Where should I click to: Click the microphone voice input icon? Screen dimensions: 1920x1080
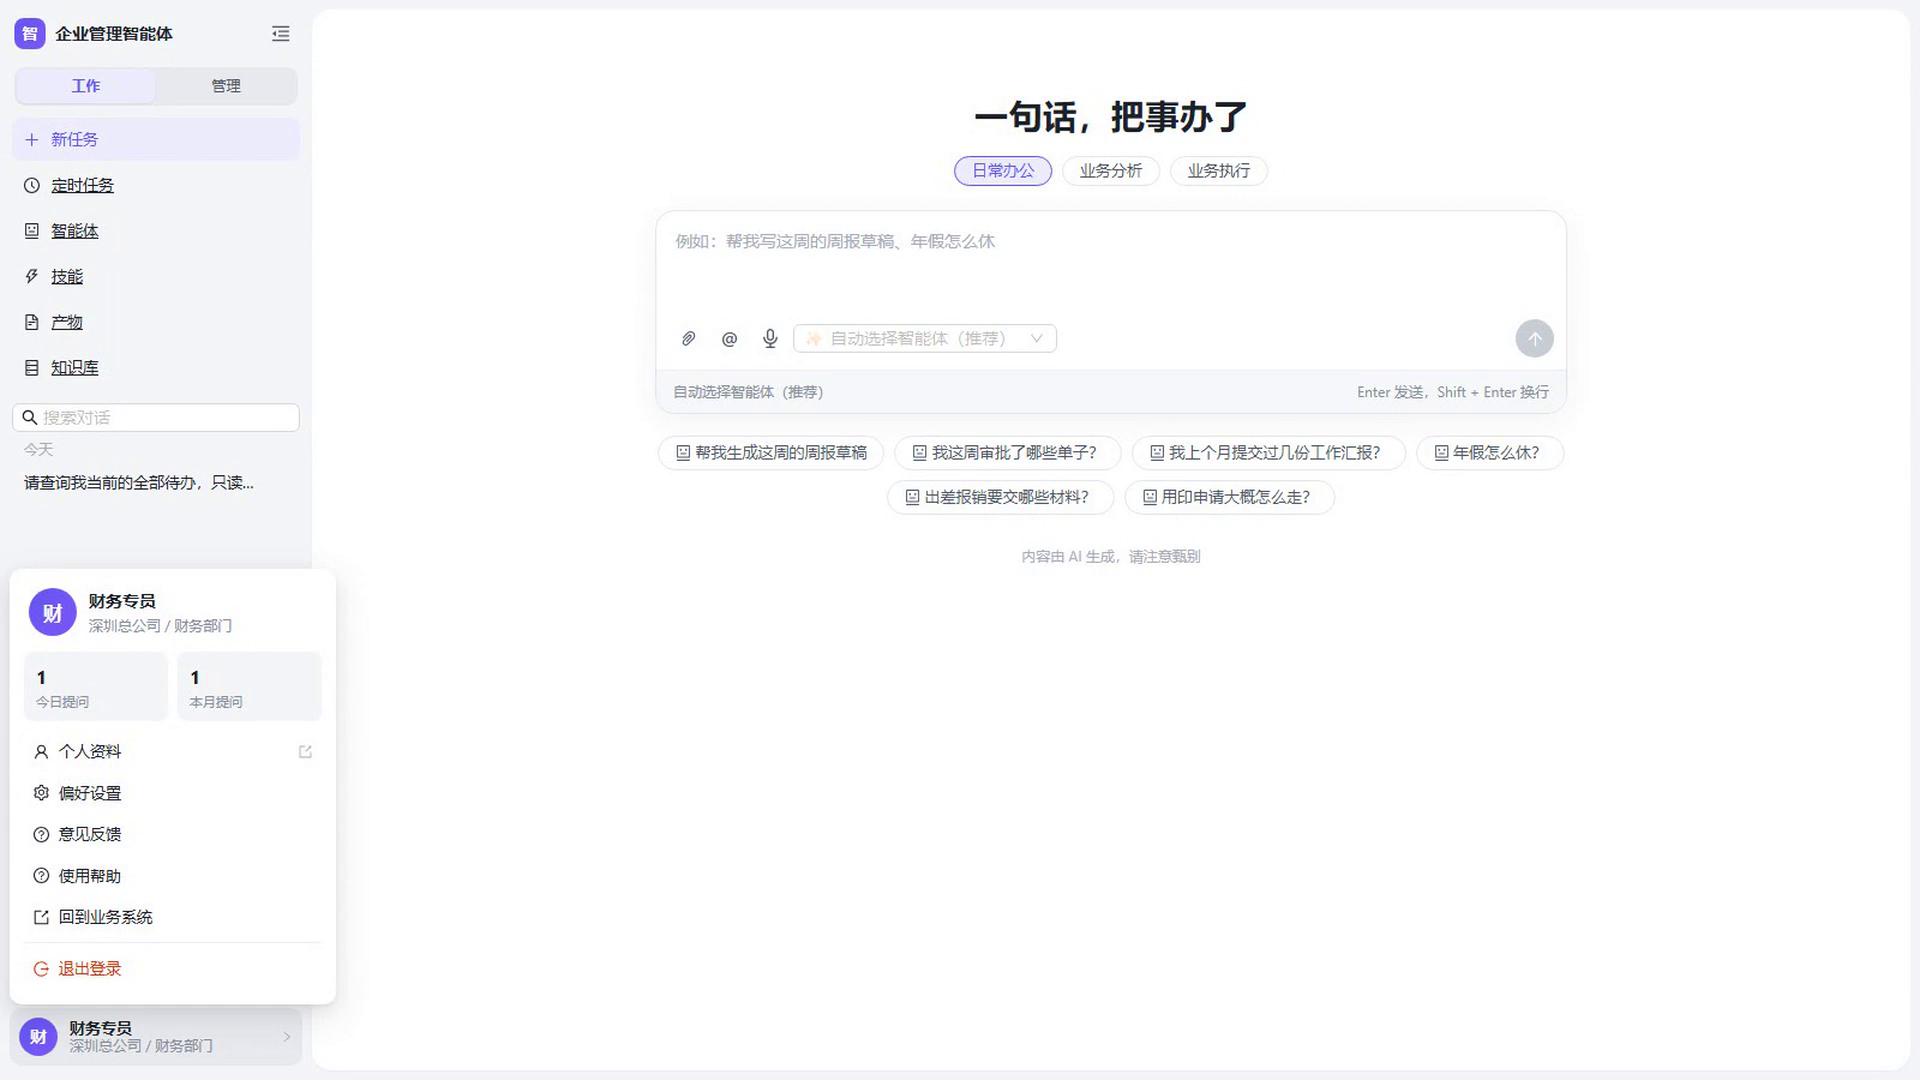click(770, 339)
